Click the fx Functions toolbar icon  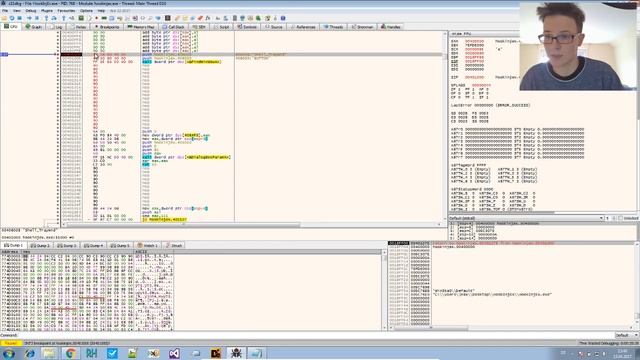click(208, 18)
